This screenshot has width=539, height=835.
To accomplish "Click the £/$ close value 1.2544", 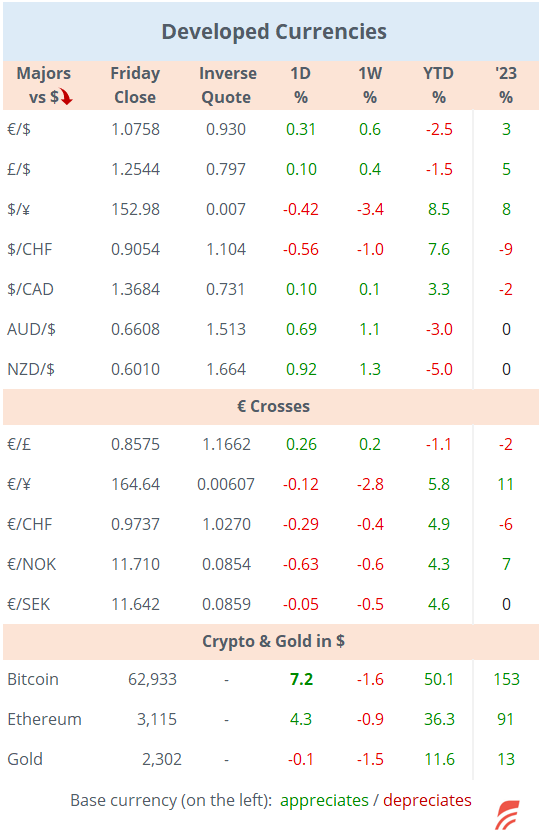I will (x=135, y=169).
